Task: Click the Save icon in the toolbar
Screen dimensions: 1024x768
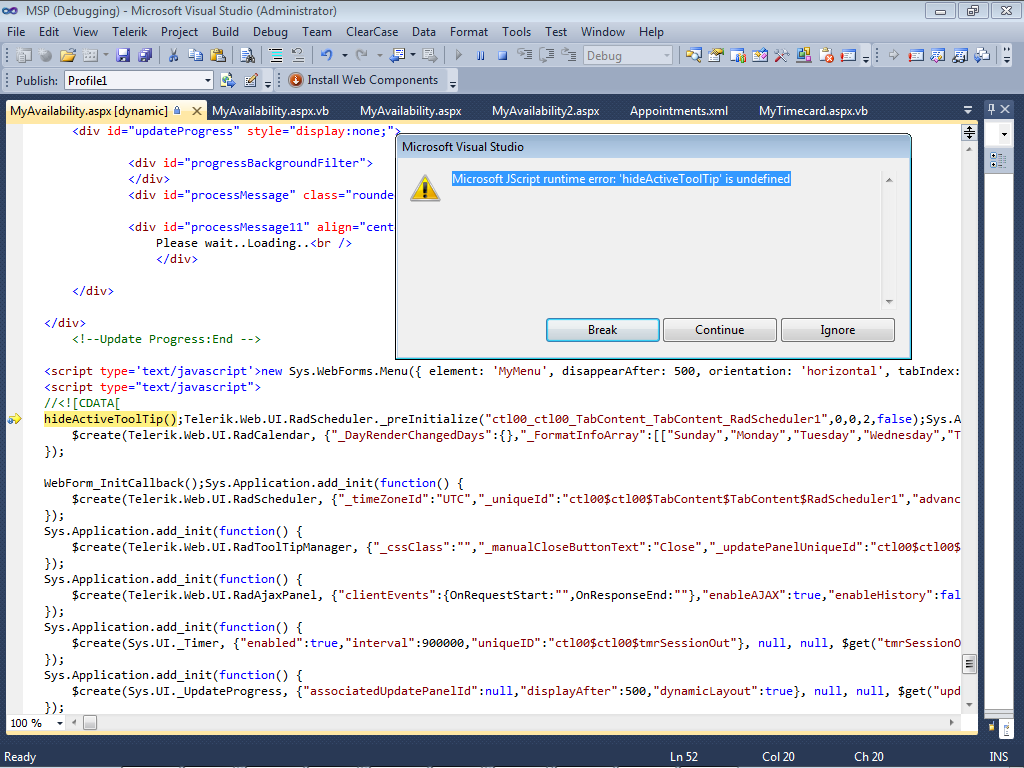Action: 122,56
